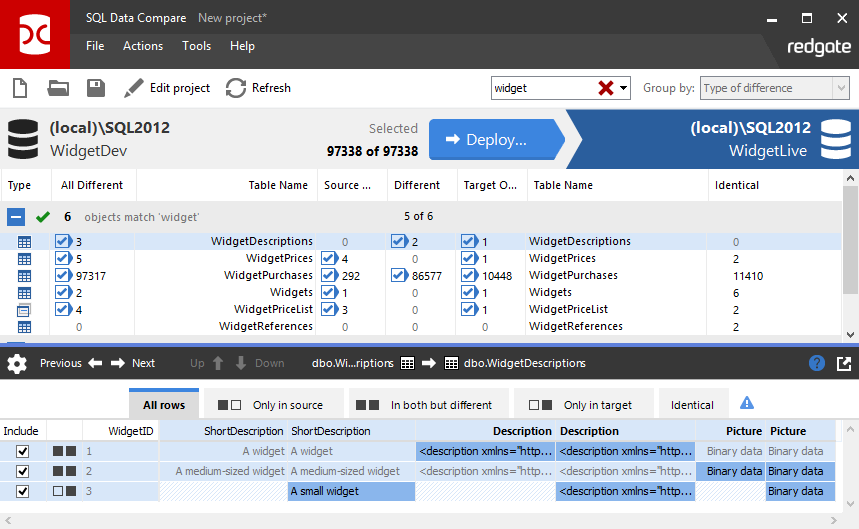Toggle Include checkbox for WidgetID 3 row
The width and height of the screenshot is (859, 529).
tap(23, 491)
